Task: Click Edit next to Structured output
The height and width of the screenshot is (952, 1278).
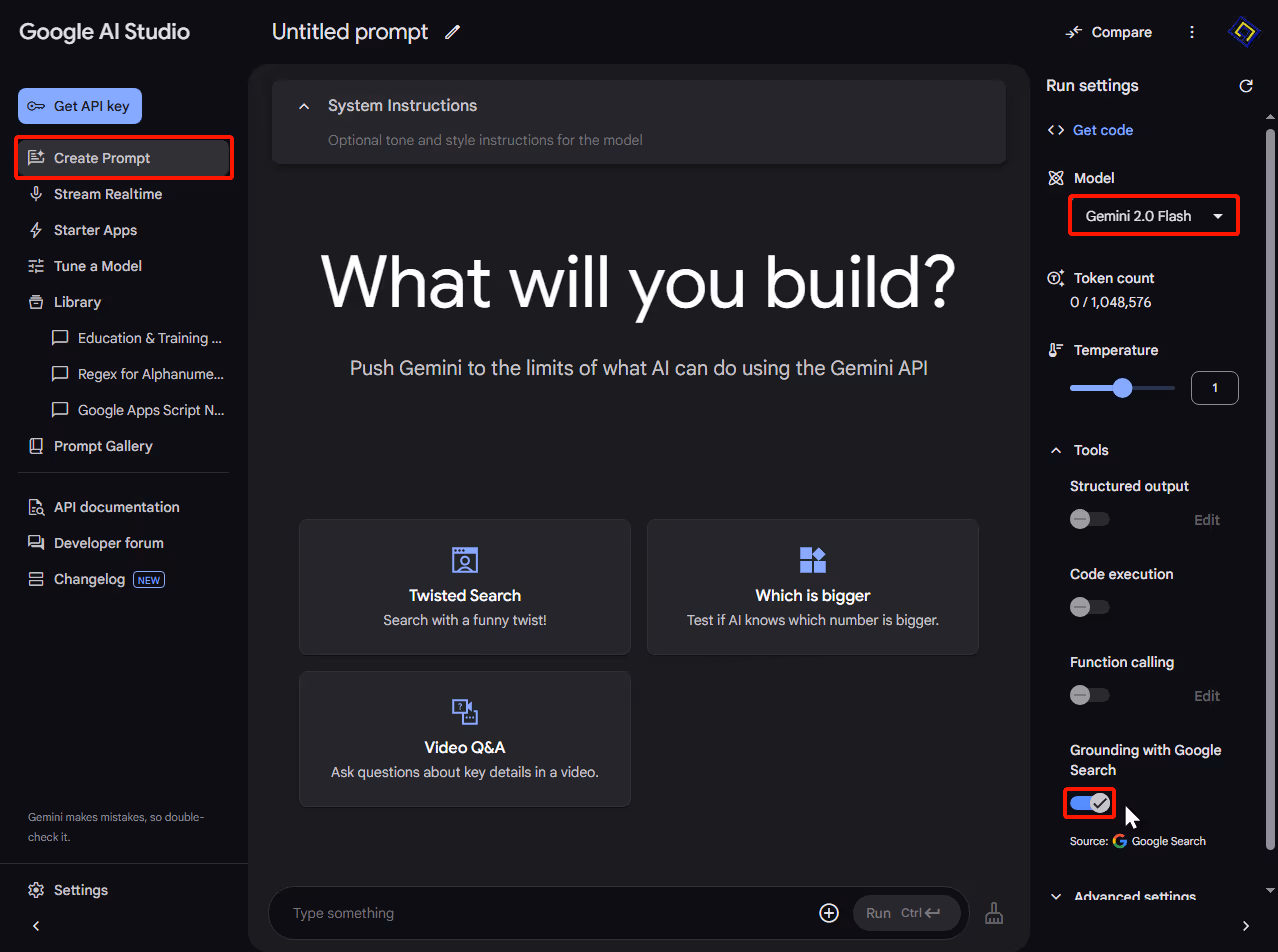Action: coord(1207,520)
